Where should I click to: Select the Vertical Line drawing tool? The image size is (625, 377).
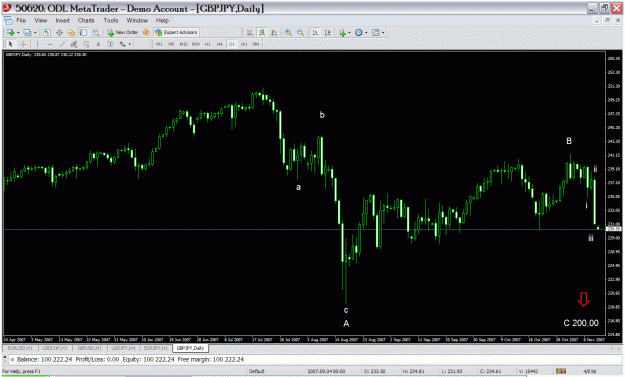pos(37,44)
